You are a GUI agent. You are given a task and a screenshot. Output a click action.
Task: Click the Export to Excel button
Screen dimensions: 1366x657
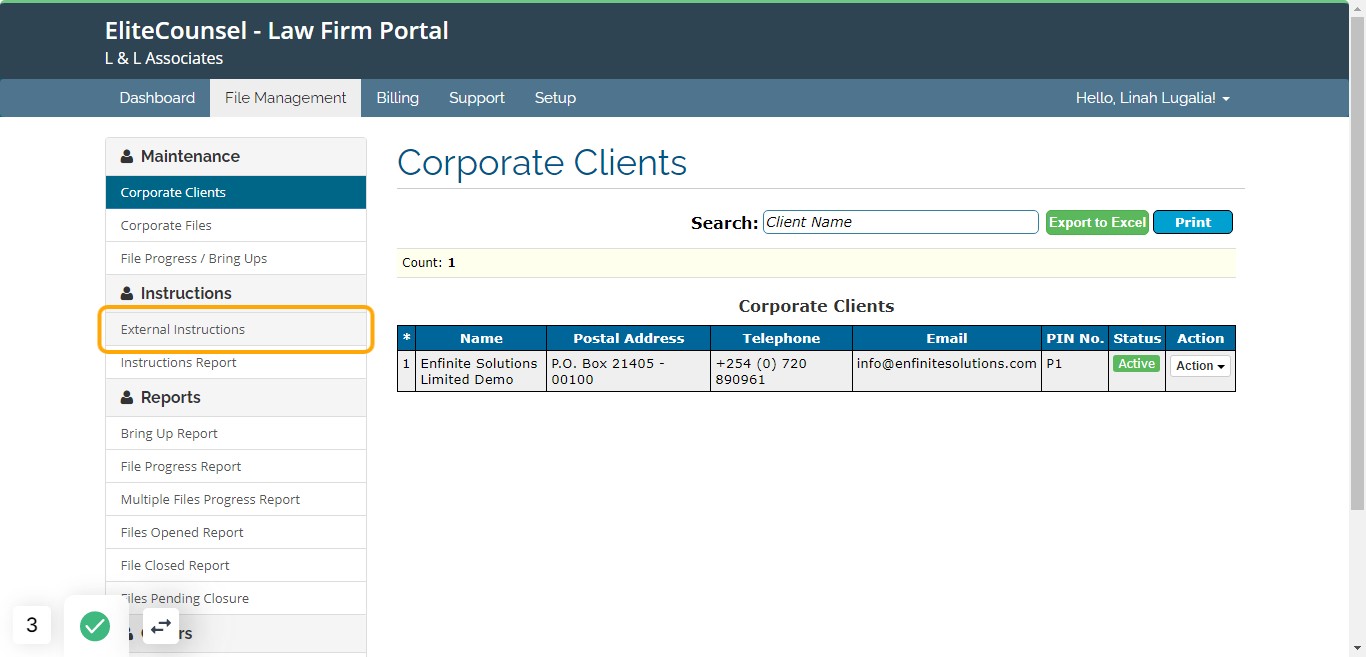tap(1097, 222)
